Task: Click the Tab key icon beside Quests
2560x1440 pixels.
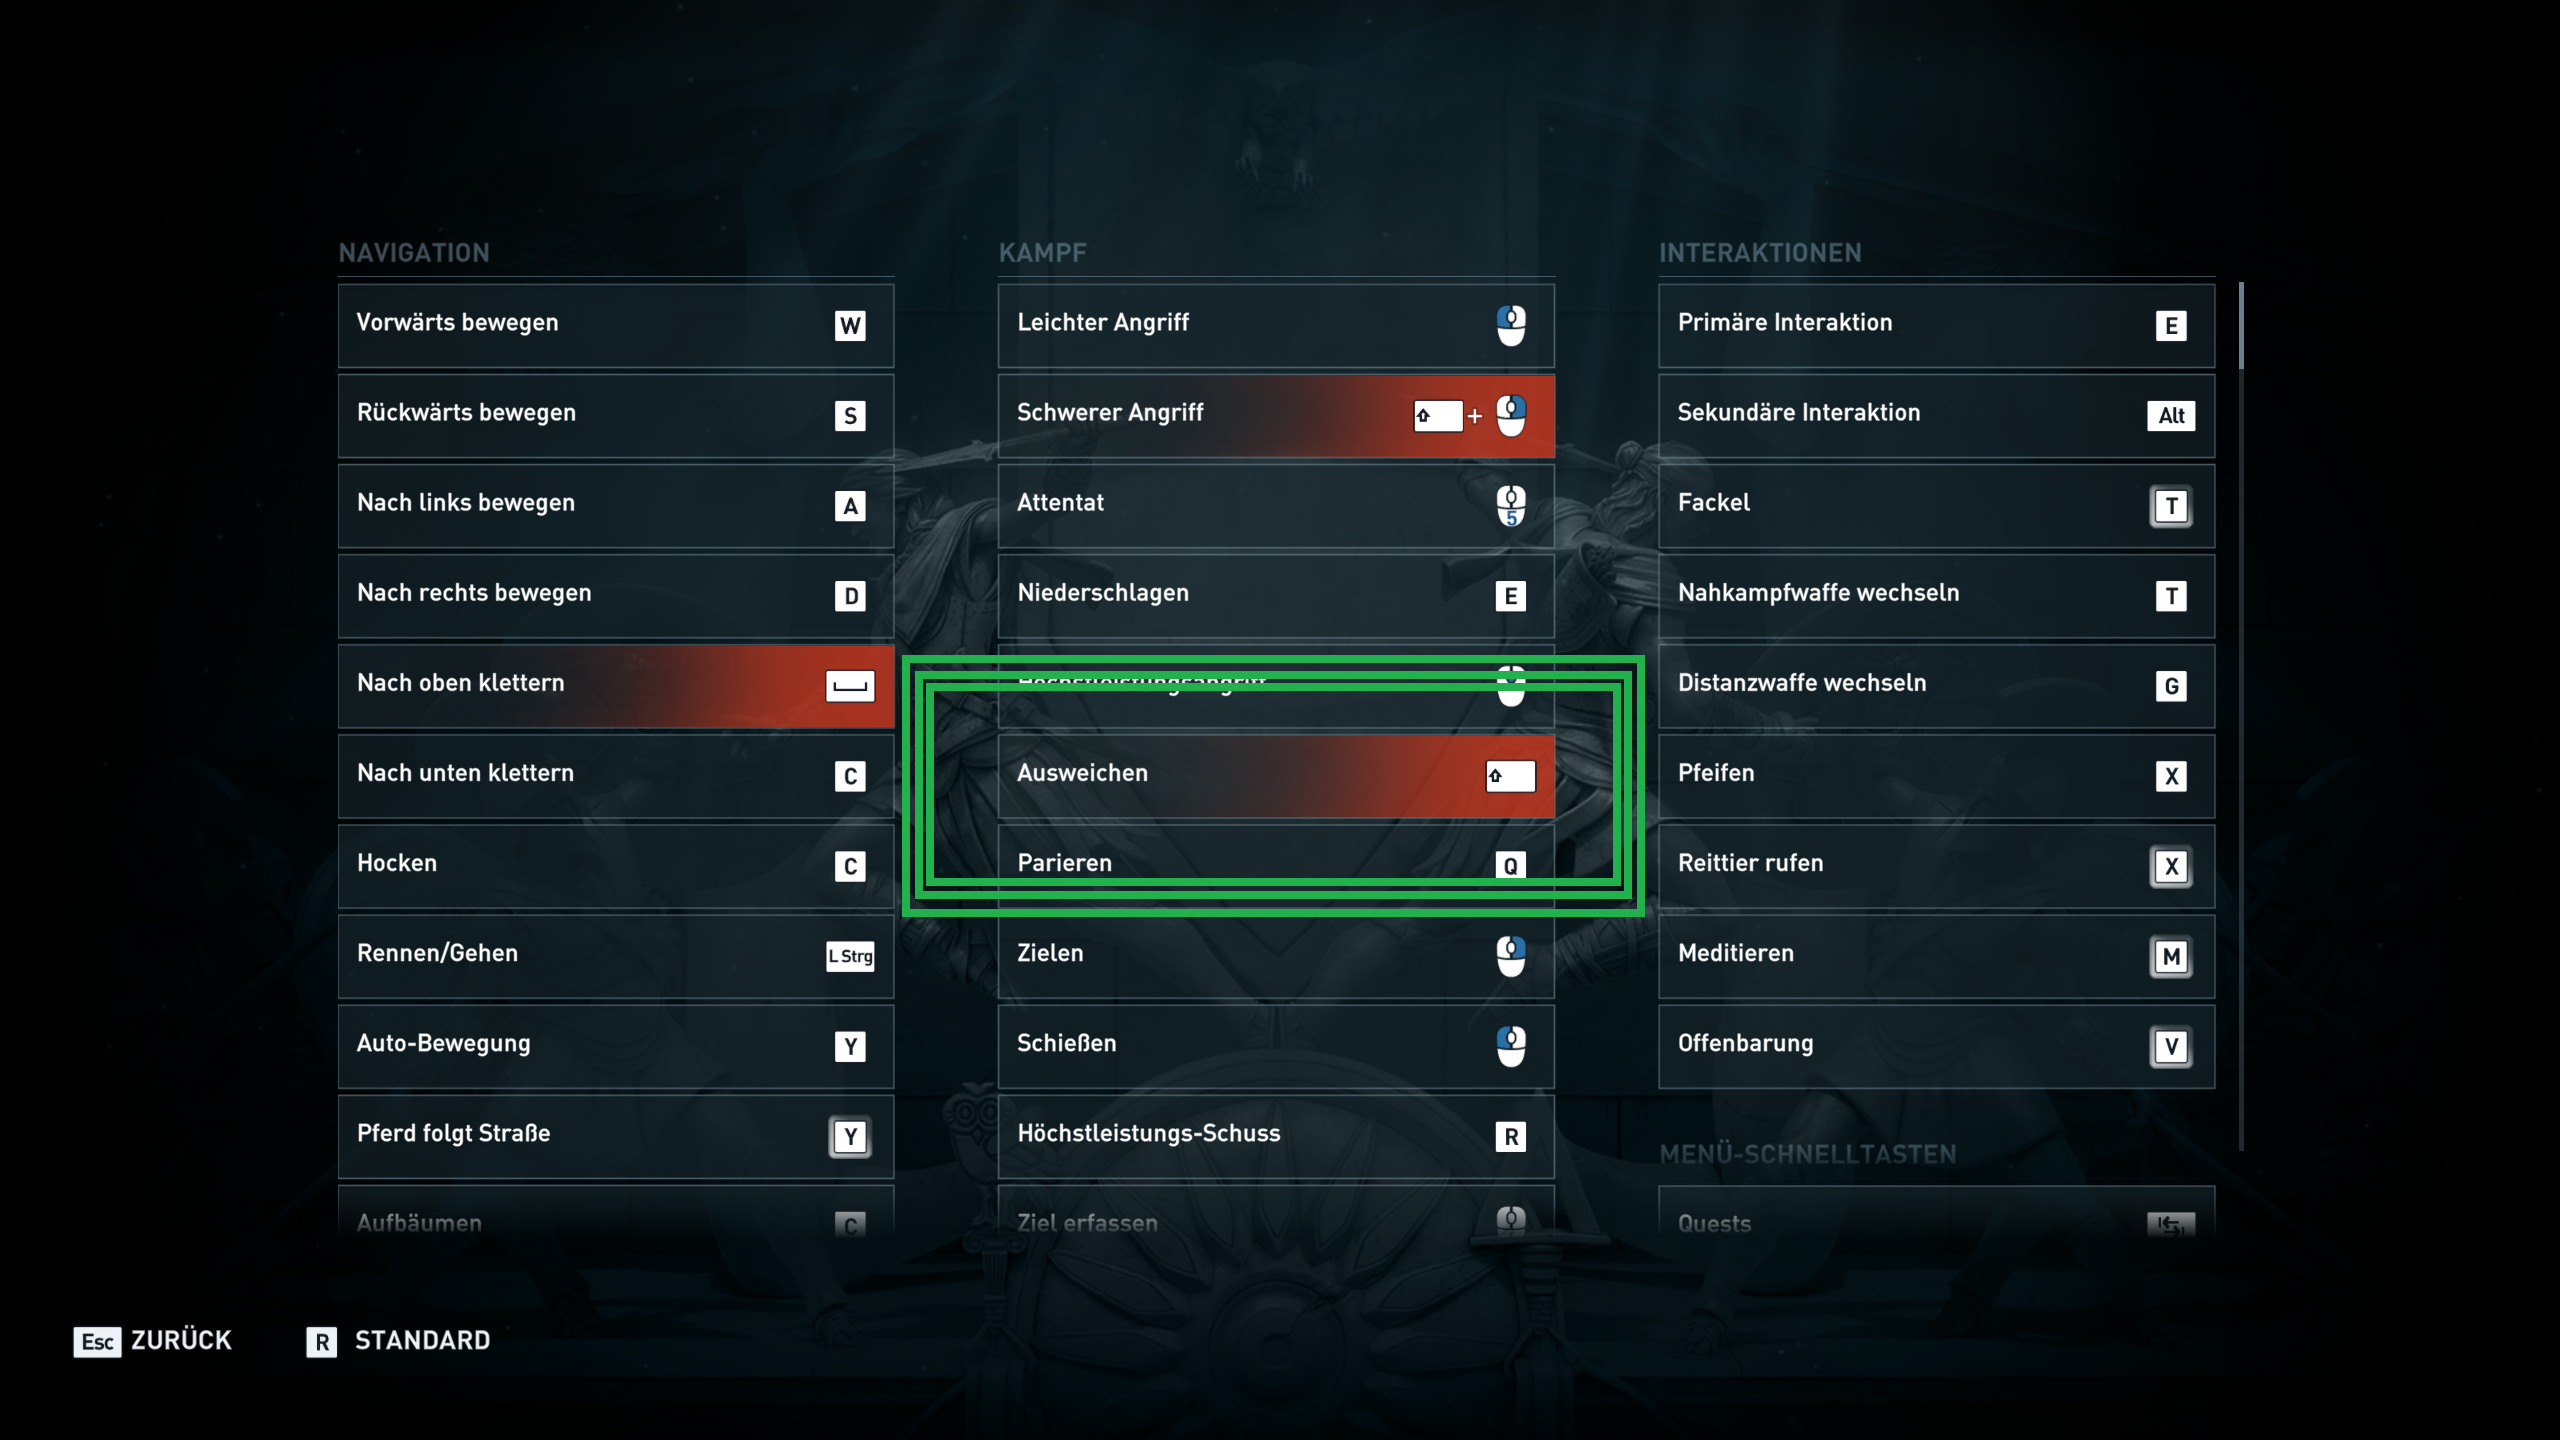Action: click(x=2170, y=1224)
